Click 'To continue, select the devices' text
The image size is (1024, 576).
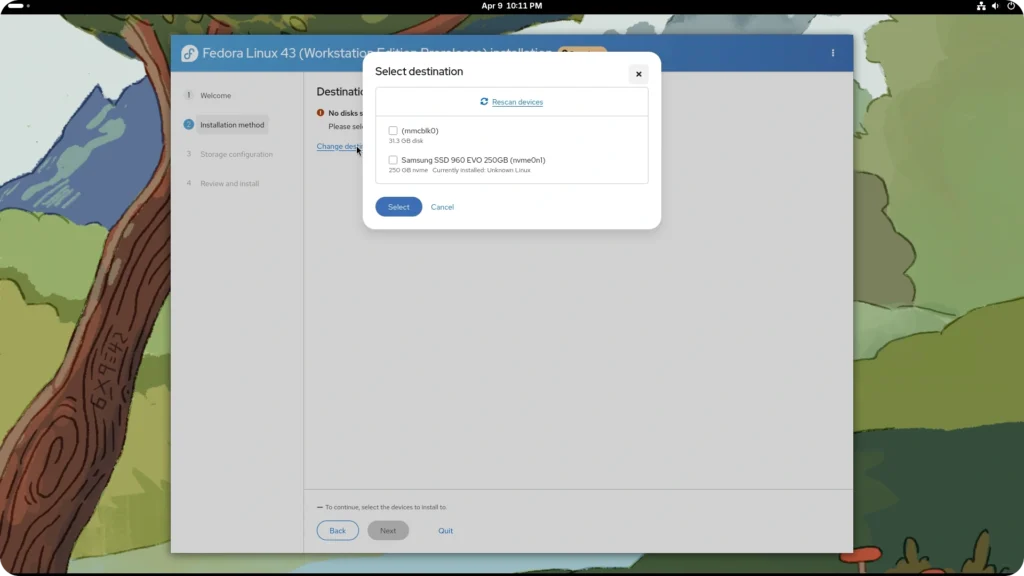386,507
